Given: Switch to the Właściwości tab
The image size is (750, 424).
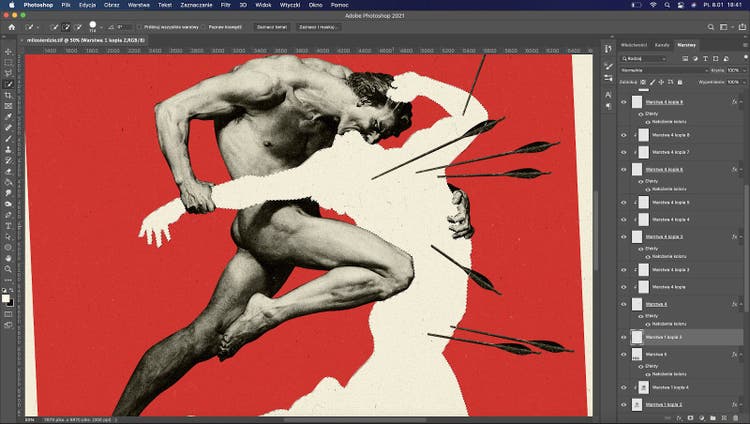Looking at the screenshot, I should coord(634,45).
